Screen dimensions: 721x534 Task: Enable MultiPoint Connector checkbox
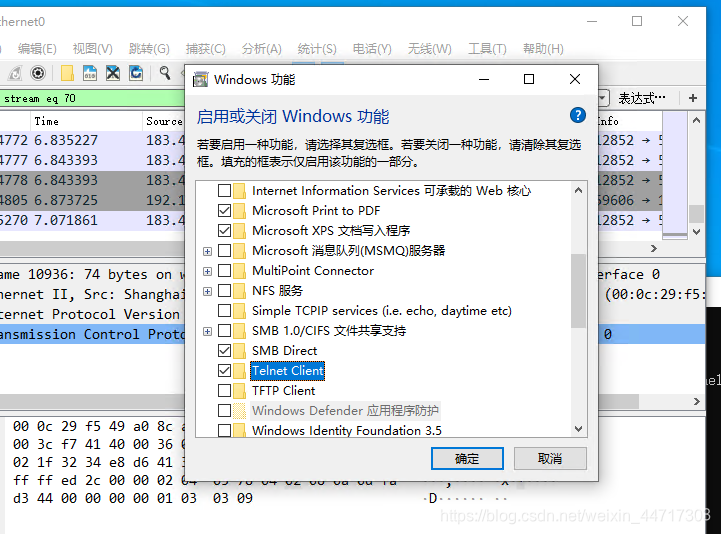224,270
